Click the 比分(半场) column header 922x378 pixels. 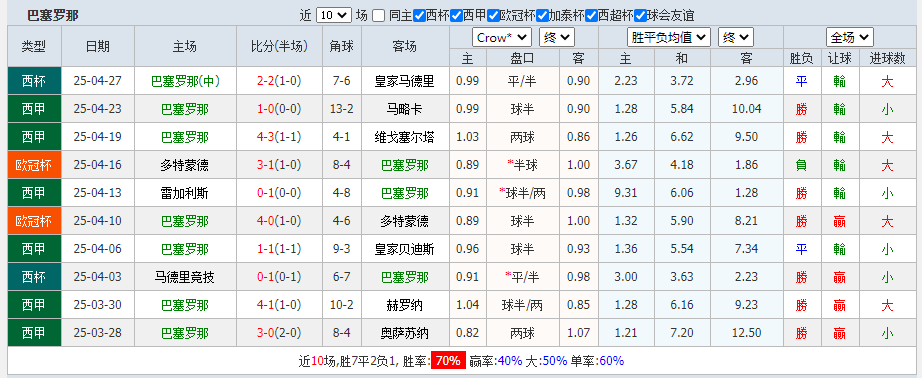[279, 46]
